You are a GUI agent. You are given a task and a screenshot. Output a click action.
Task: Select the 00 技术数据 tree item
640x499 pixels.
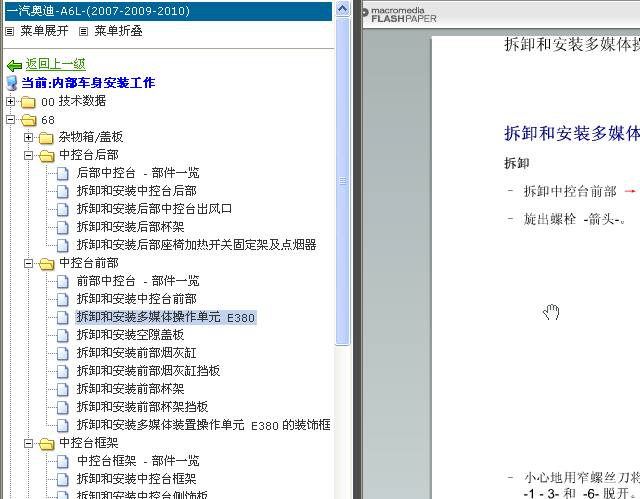click(73, 101)
